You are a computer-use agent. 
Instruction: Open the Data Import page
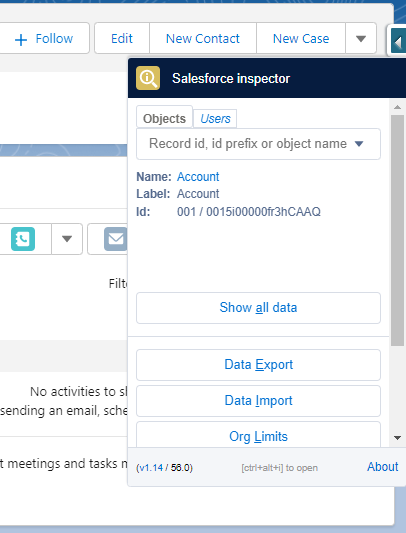coord(258,401)
